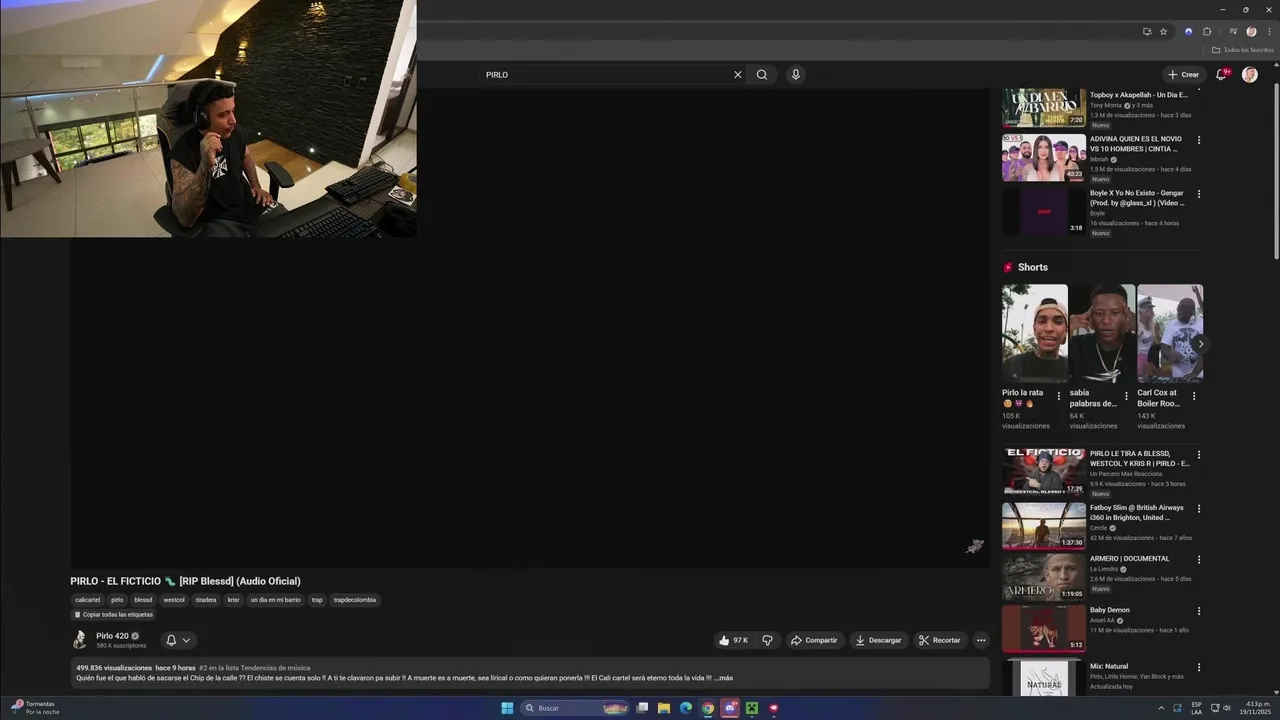This screenshot has height=720, width=1280.
Task: Select the blessd tag
Action: pos(143,600)
